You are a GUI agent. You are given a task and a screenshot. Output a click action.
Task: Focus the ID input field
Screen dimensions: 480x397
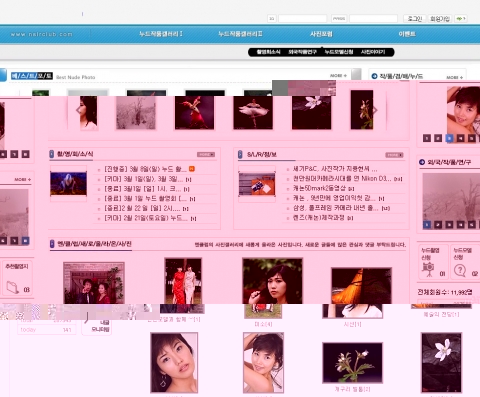302,19
